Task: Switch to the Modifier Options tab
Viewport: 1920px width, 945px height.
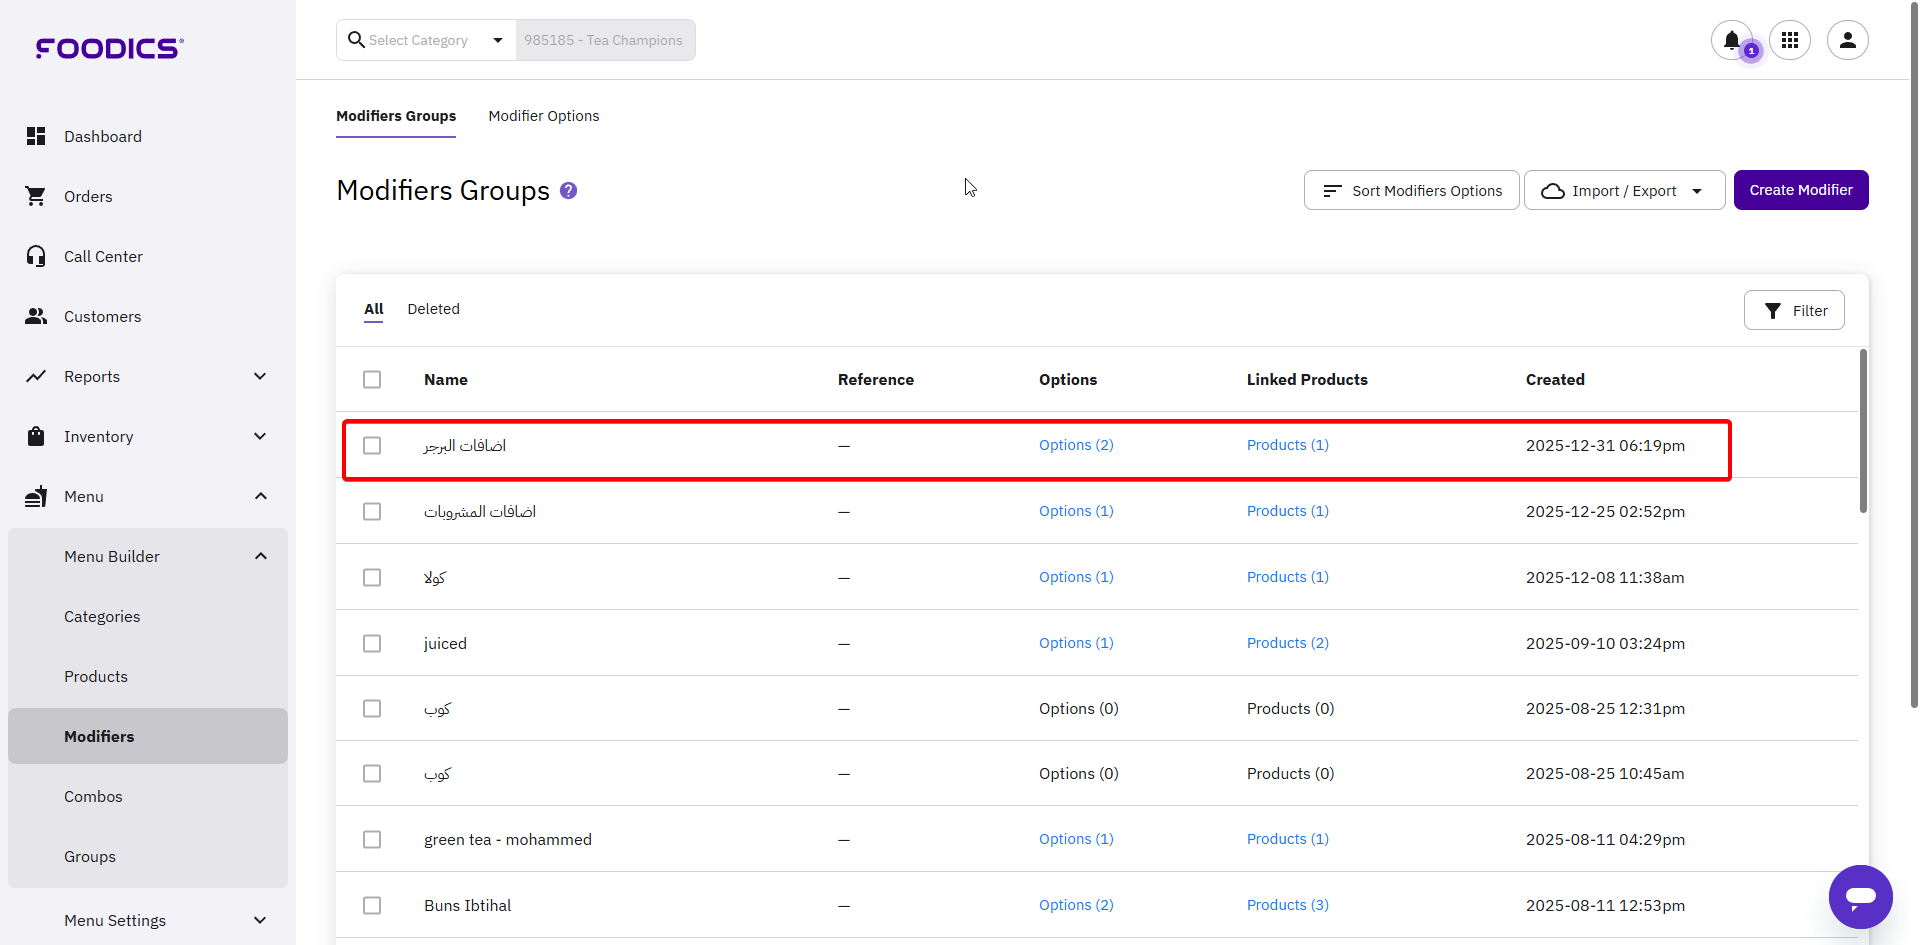Action: point(543,116)
